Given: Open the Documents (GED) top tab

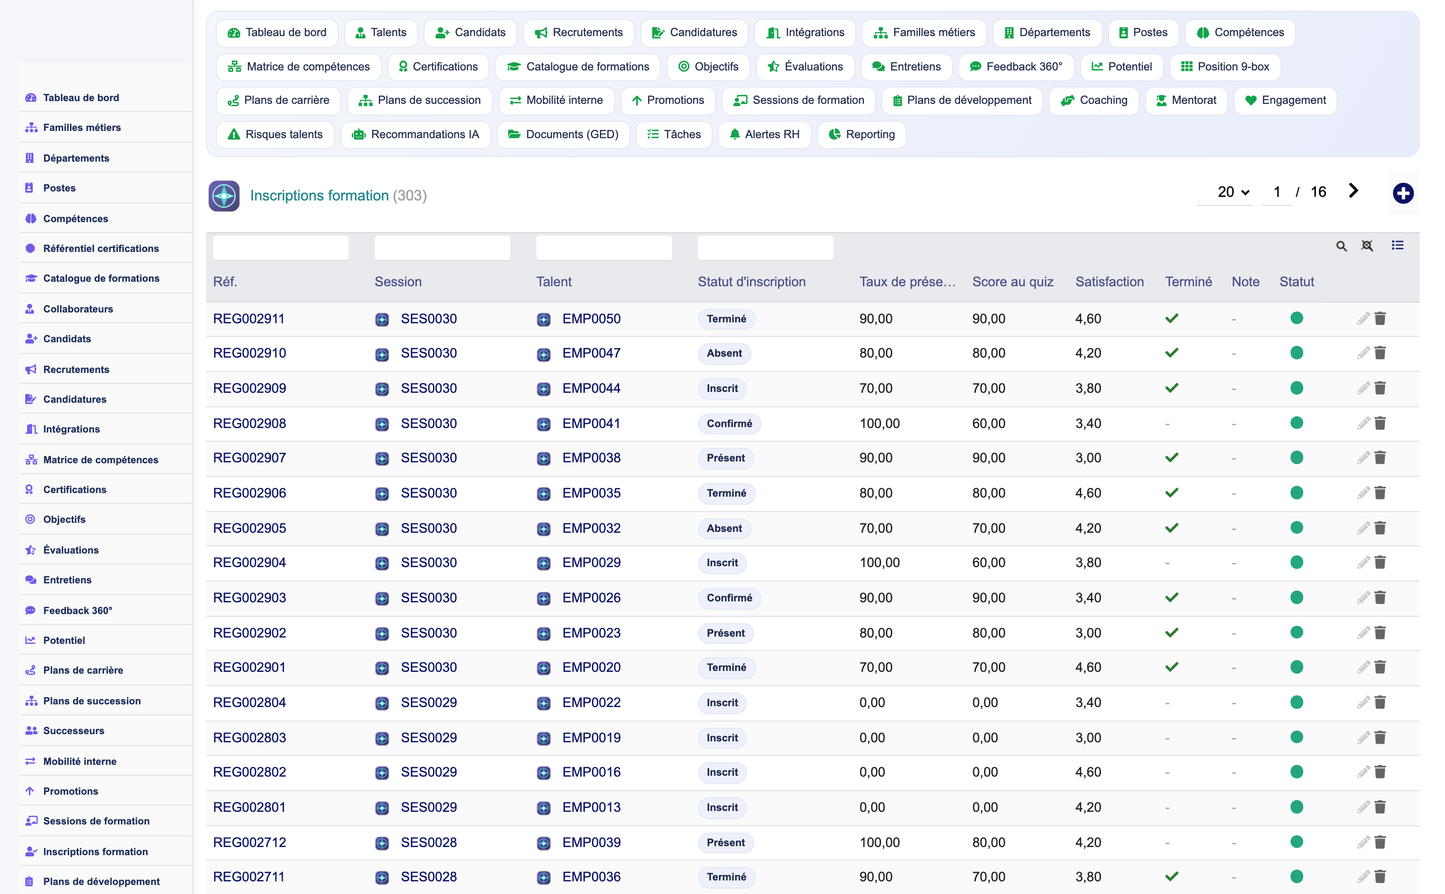Looking at the screenshot, I should 563,135.
